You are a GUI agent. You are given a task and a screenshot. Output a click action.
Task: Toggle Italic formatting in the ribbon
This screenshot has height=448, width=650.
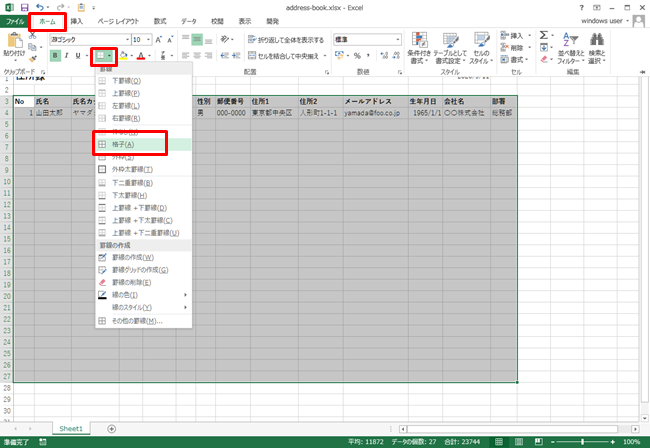(67, 55)
